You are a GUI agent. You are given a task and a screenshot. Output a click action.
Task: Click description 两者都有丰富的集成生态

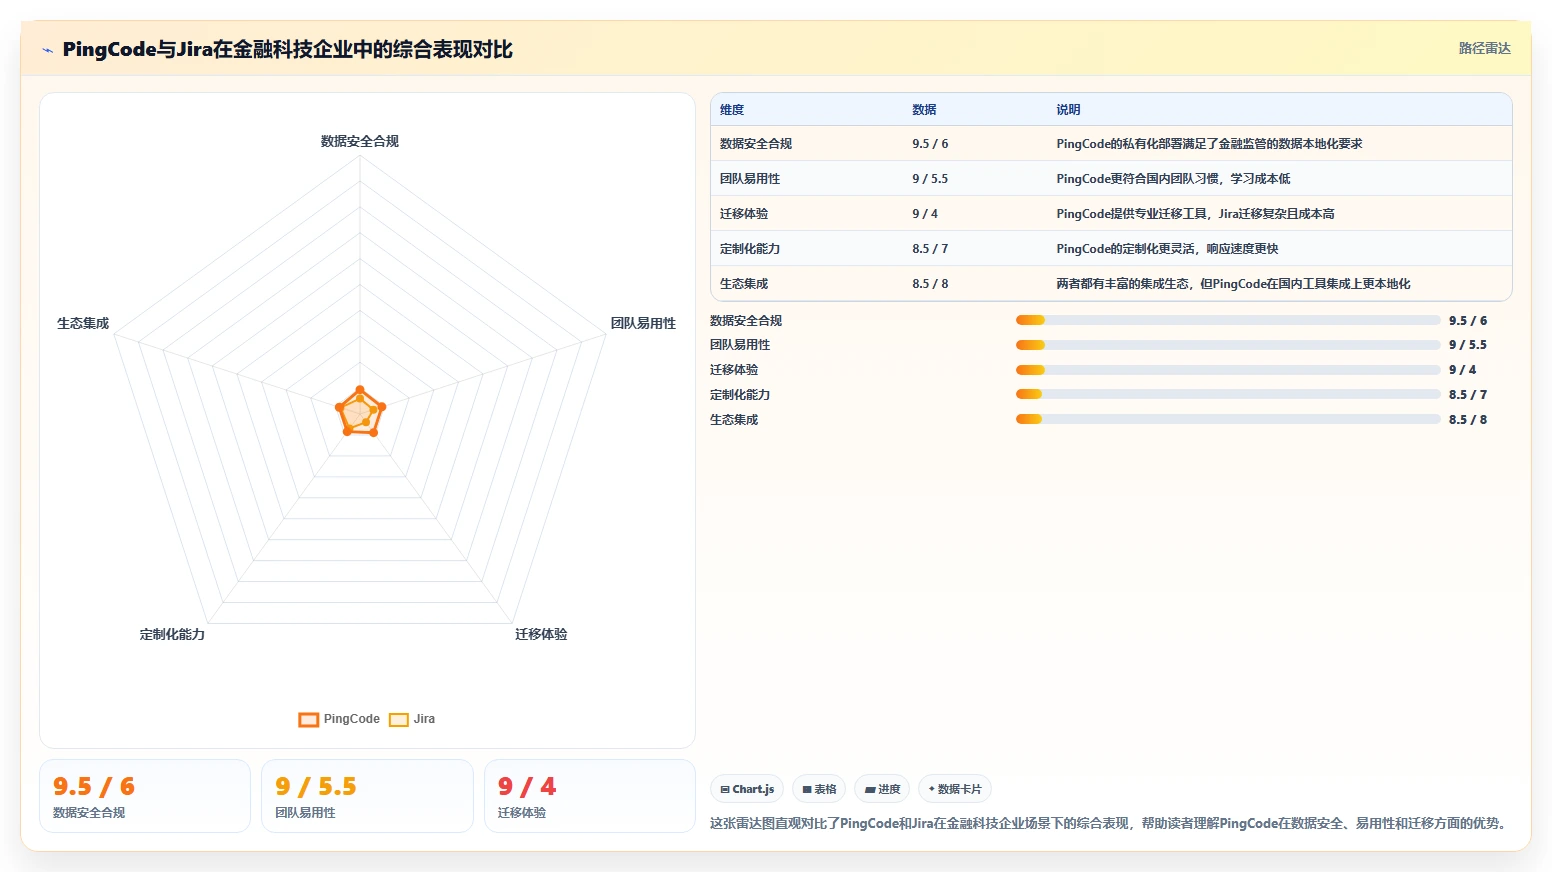[x=1233, y=284]
